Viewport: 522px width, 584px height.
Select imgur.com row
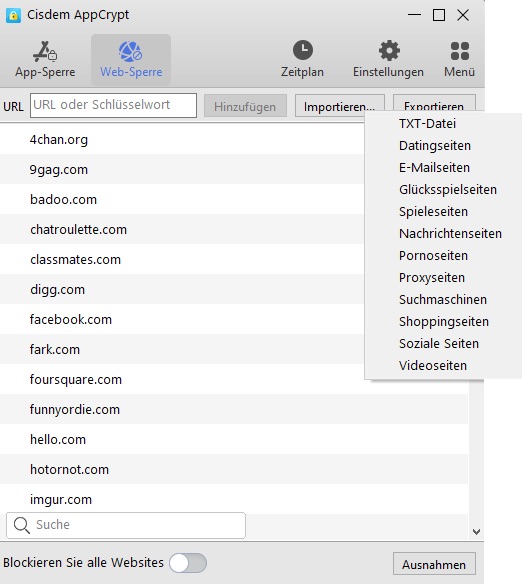(x=234, y=499)
